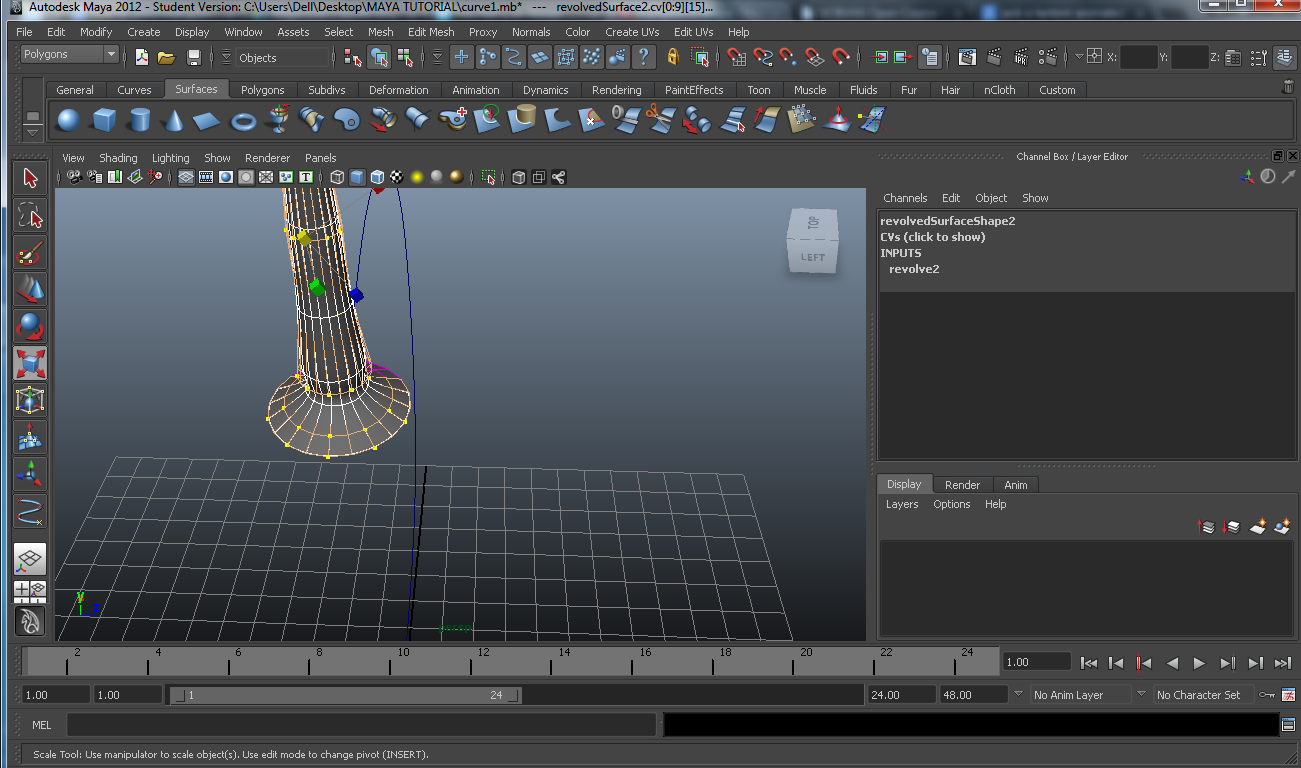Toggle smooth shade all in the panel toolbar

357,177
